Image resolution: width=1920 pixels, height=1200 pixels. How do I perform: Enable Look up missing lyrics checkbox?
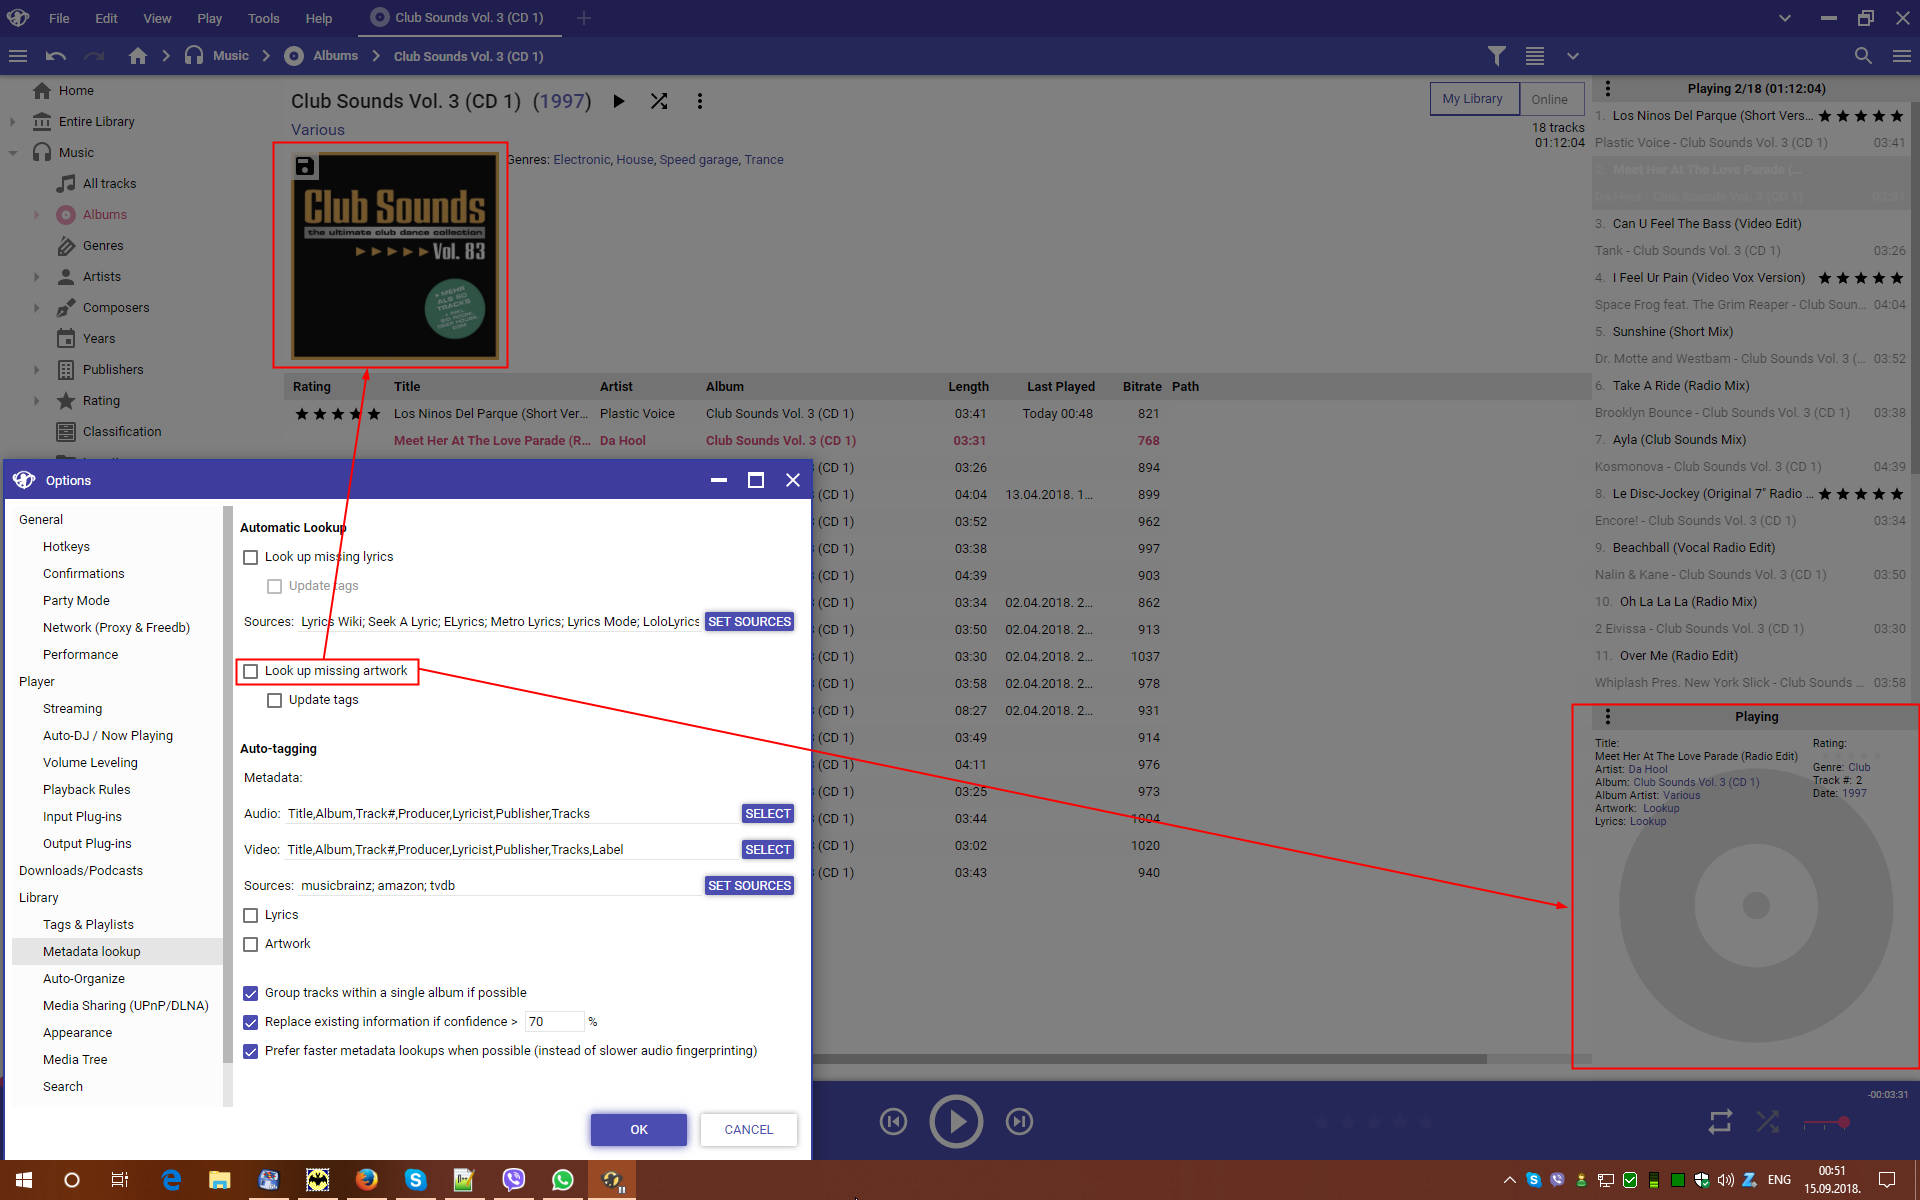pos(251,557)
